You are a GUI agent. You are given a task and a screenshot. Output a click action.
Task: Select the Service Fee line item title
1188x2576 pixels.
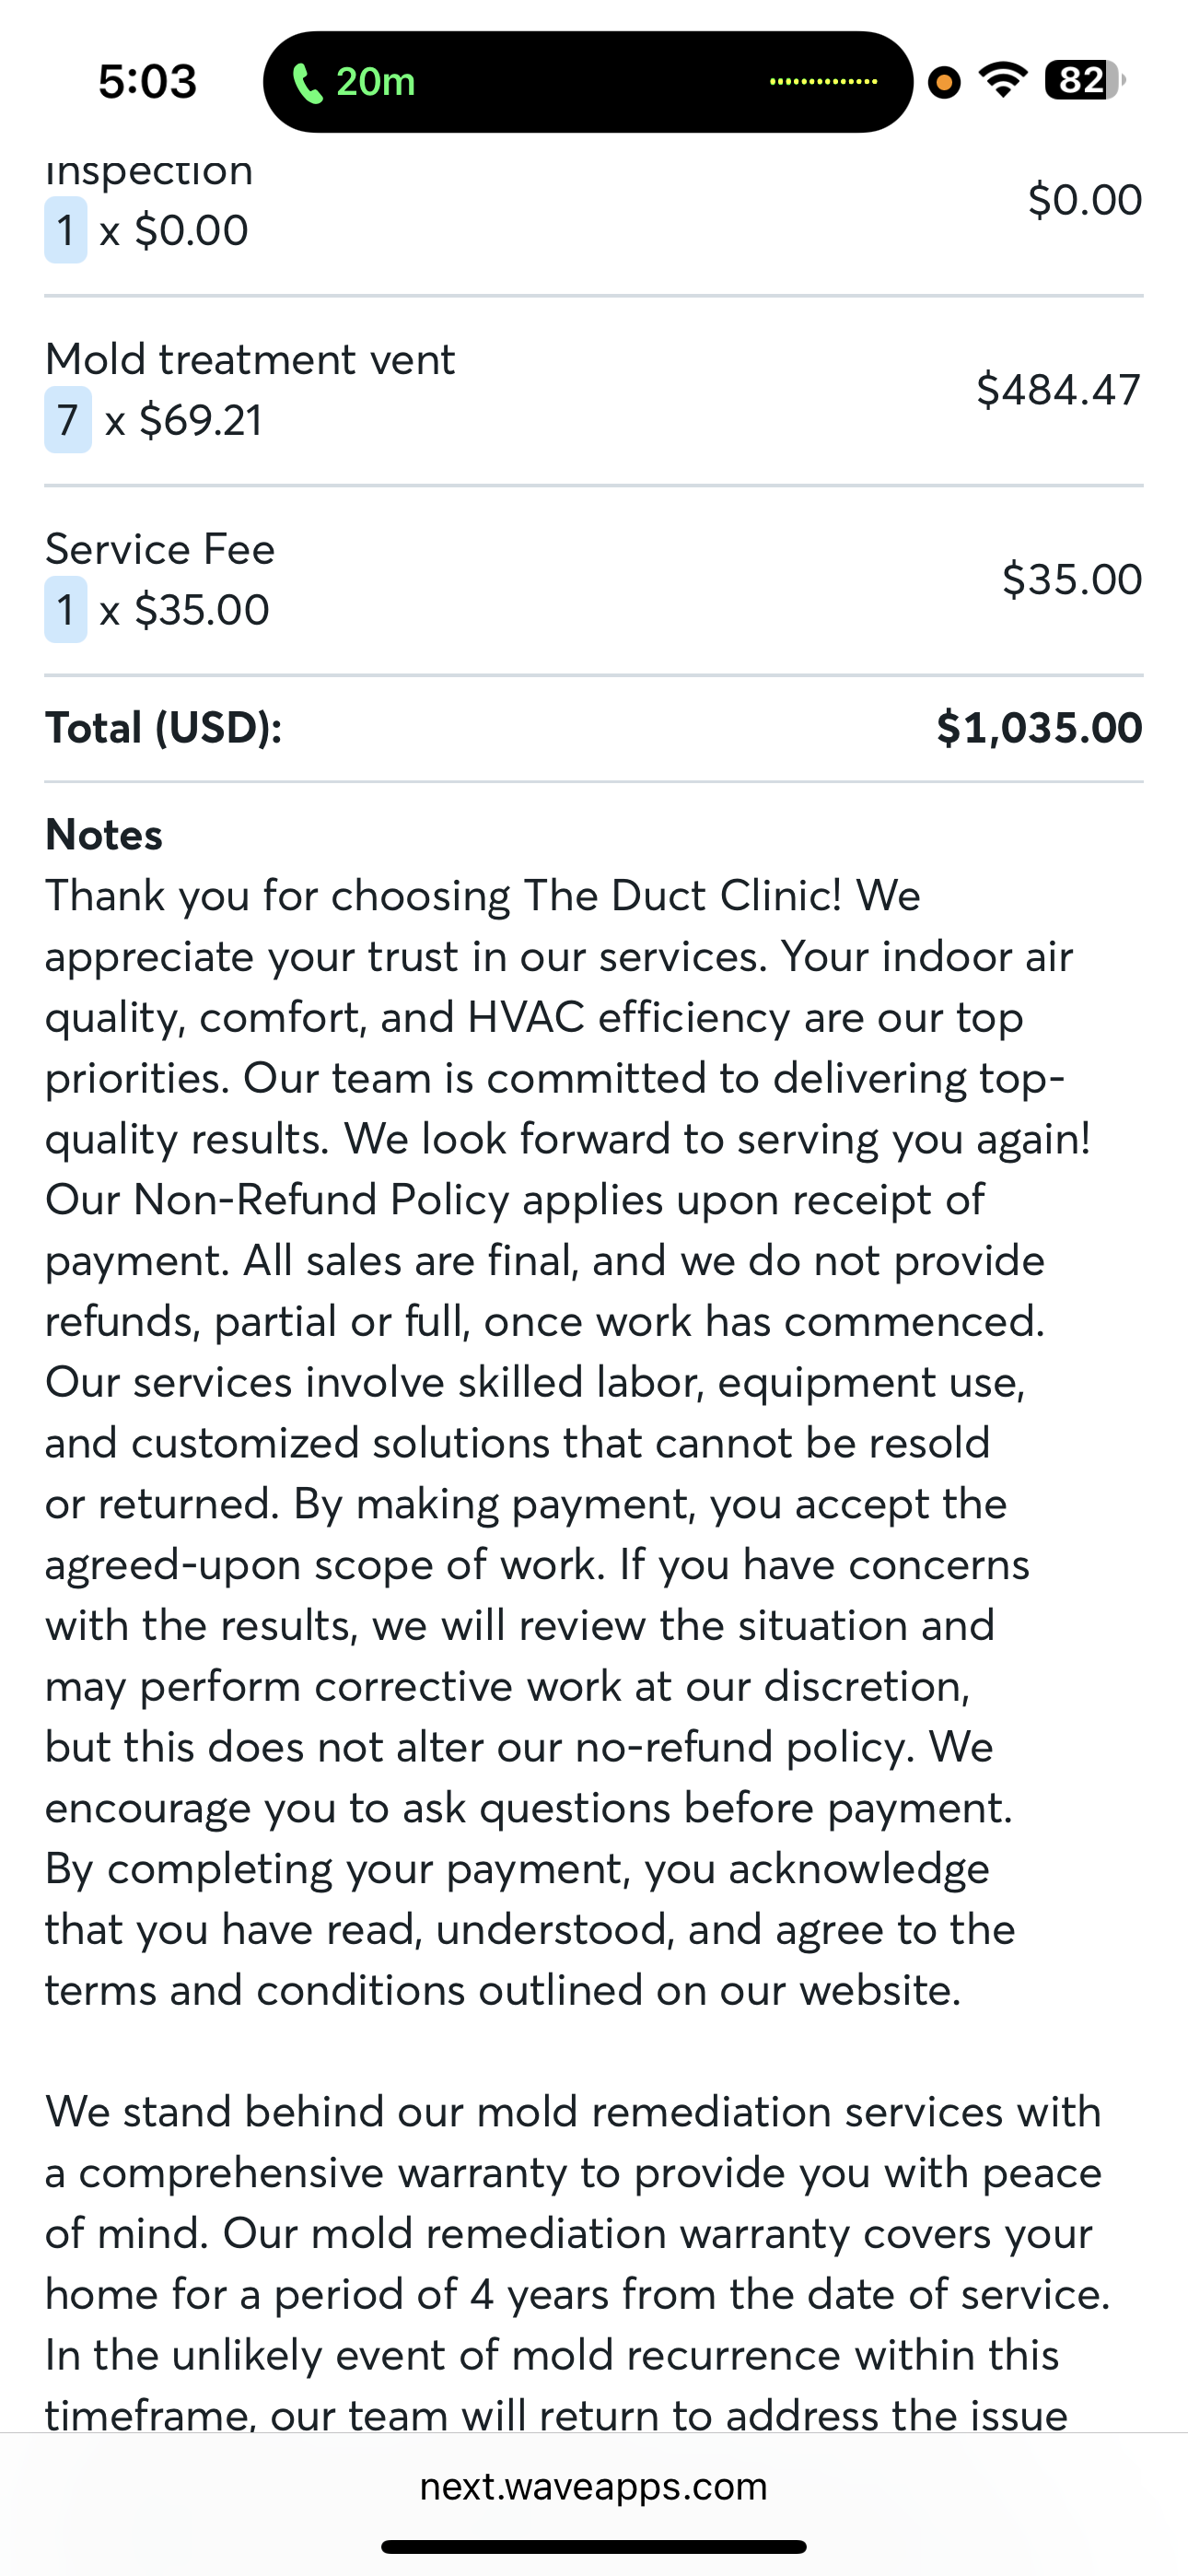click(160, 550)
